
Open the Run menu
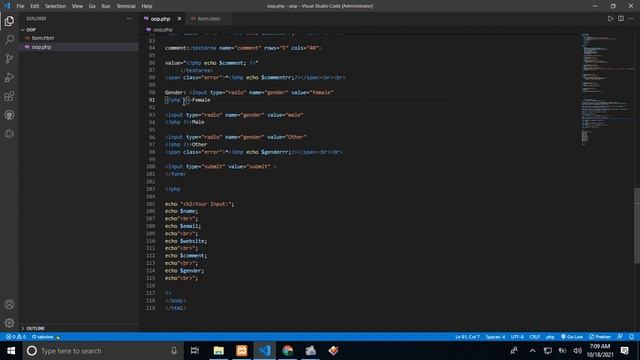point(106,6)
